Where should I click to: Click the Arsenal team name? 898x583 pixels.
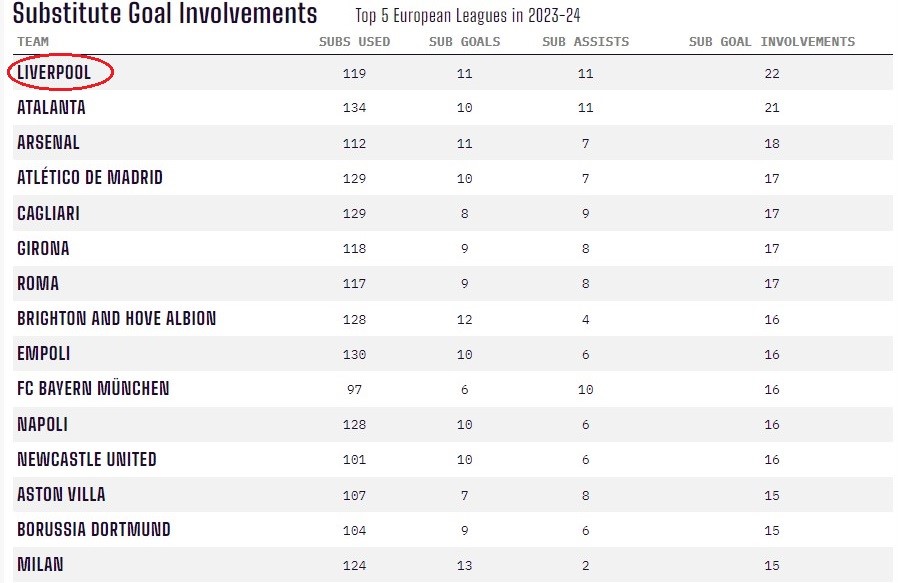tap(48, 143)
